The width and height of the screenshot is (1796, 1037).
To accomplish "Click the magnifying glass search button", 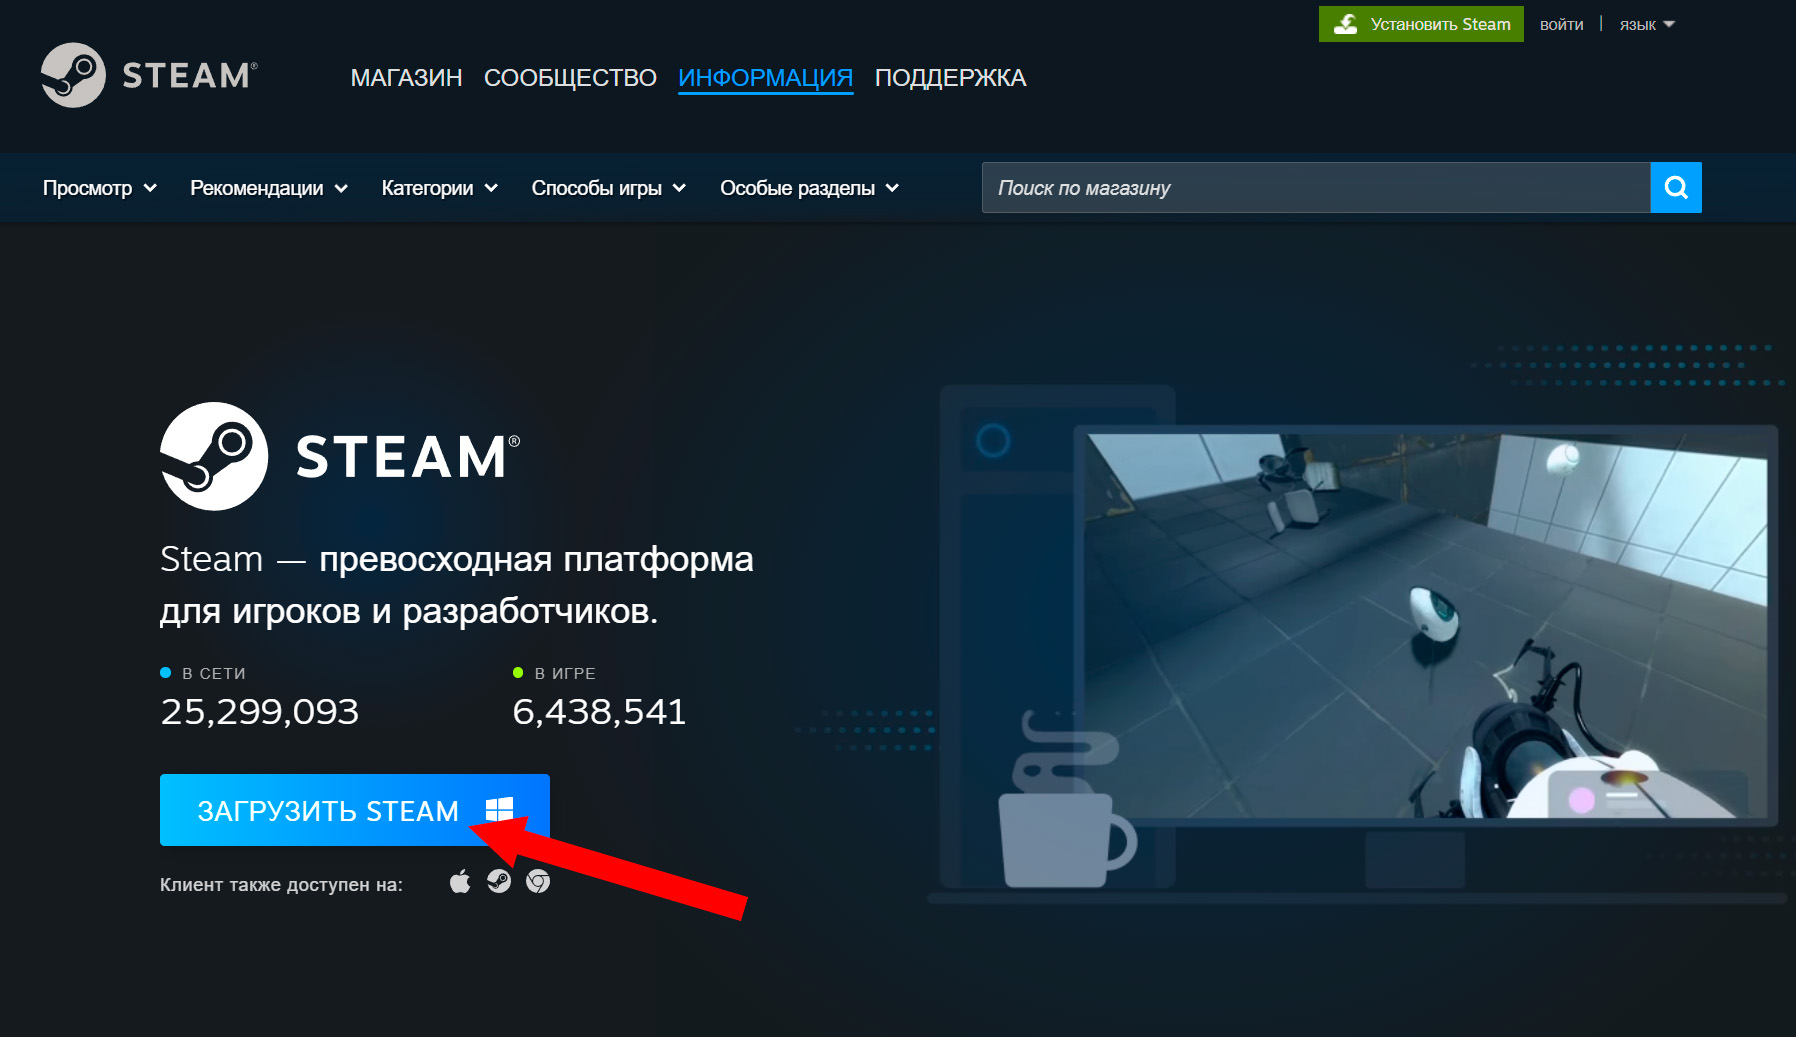I will click(1676, 188).
